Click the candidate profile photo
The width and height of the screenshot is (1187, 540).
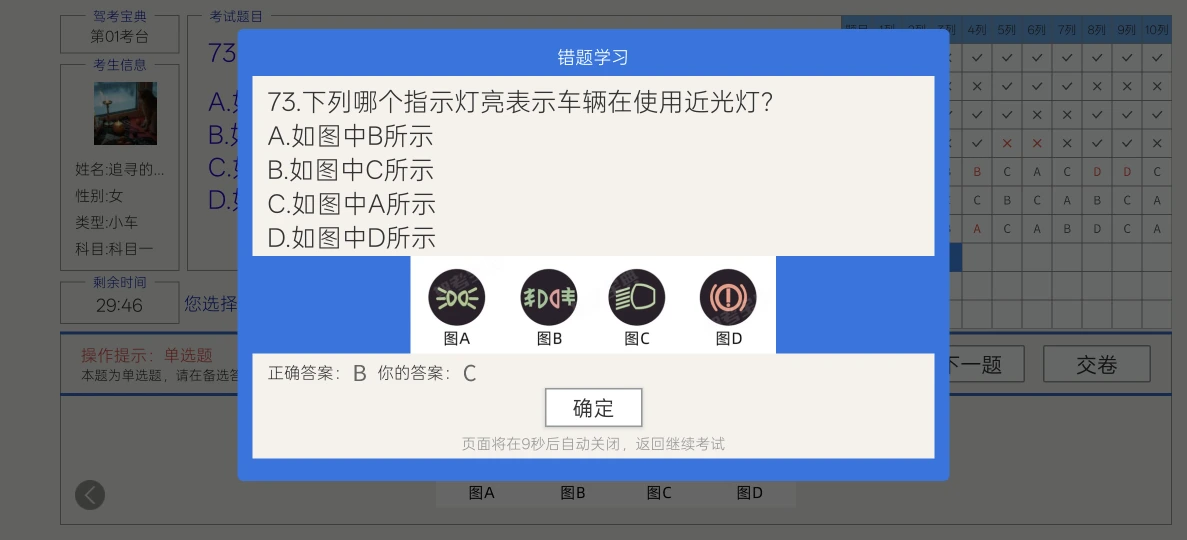tap(126, 114)
